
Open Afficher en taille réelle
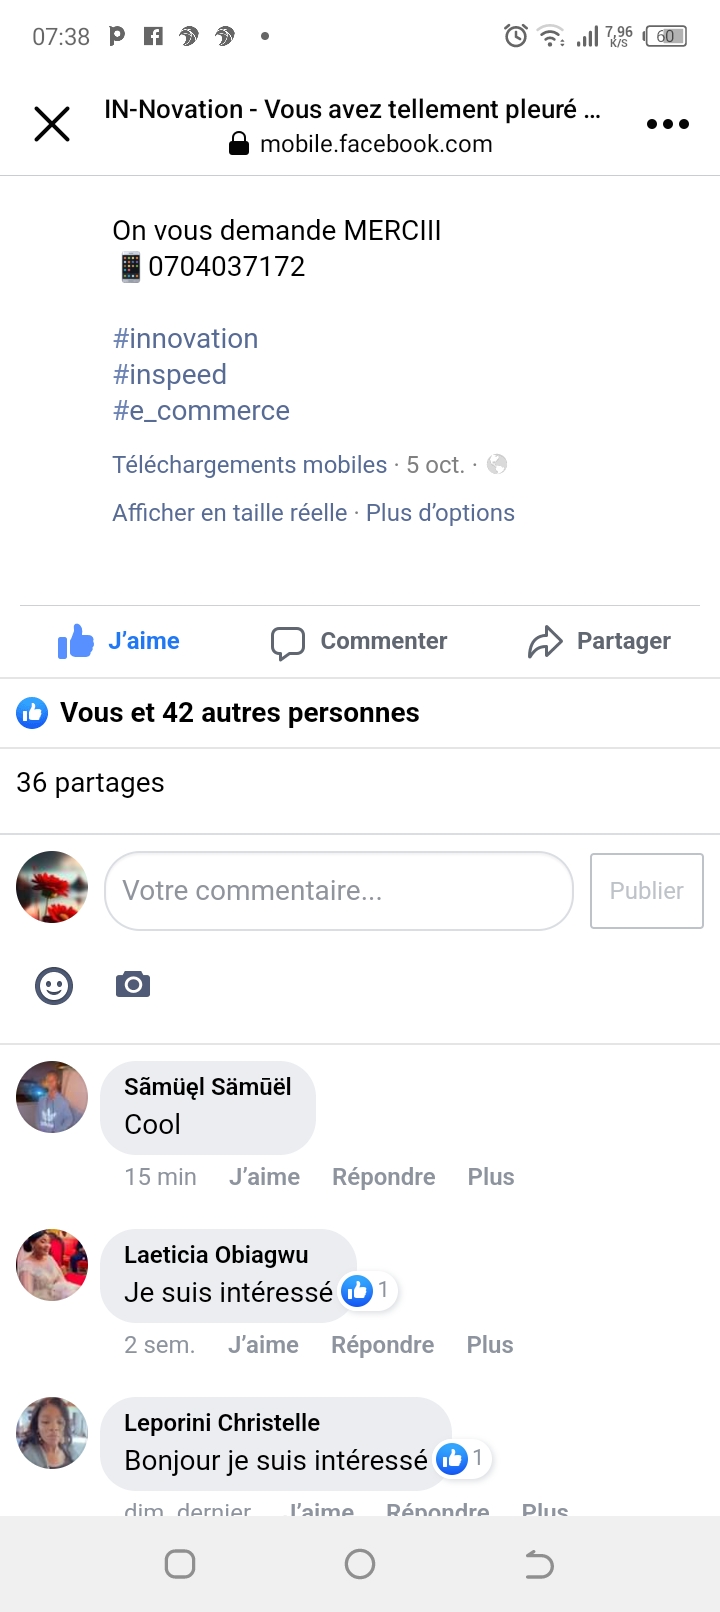tap(229, 513)
